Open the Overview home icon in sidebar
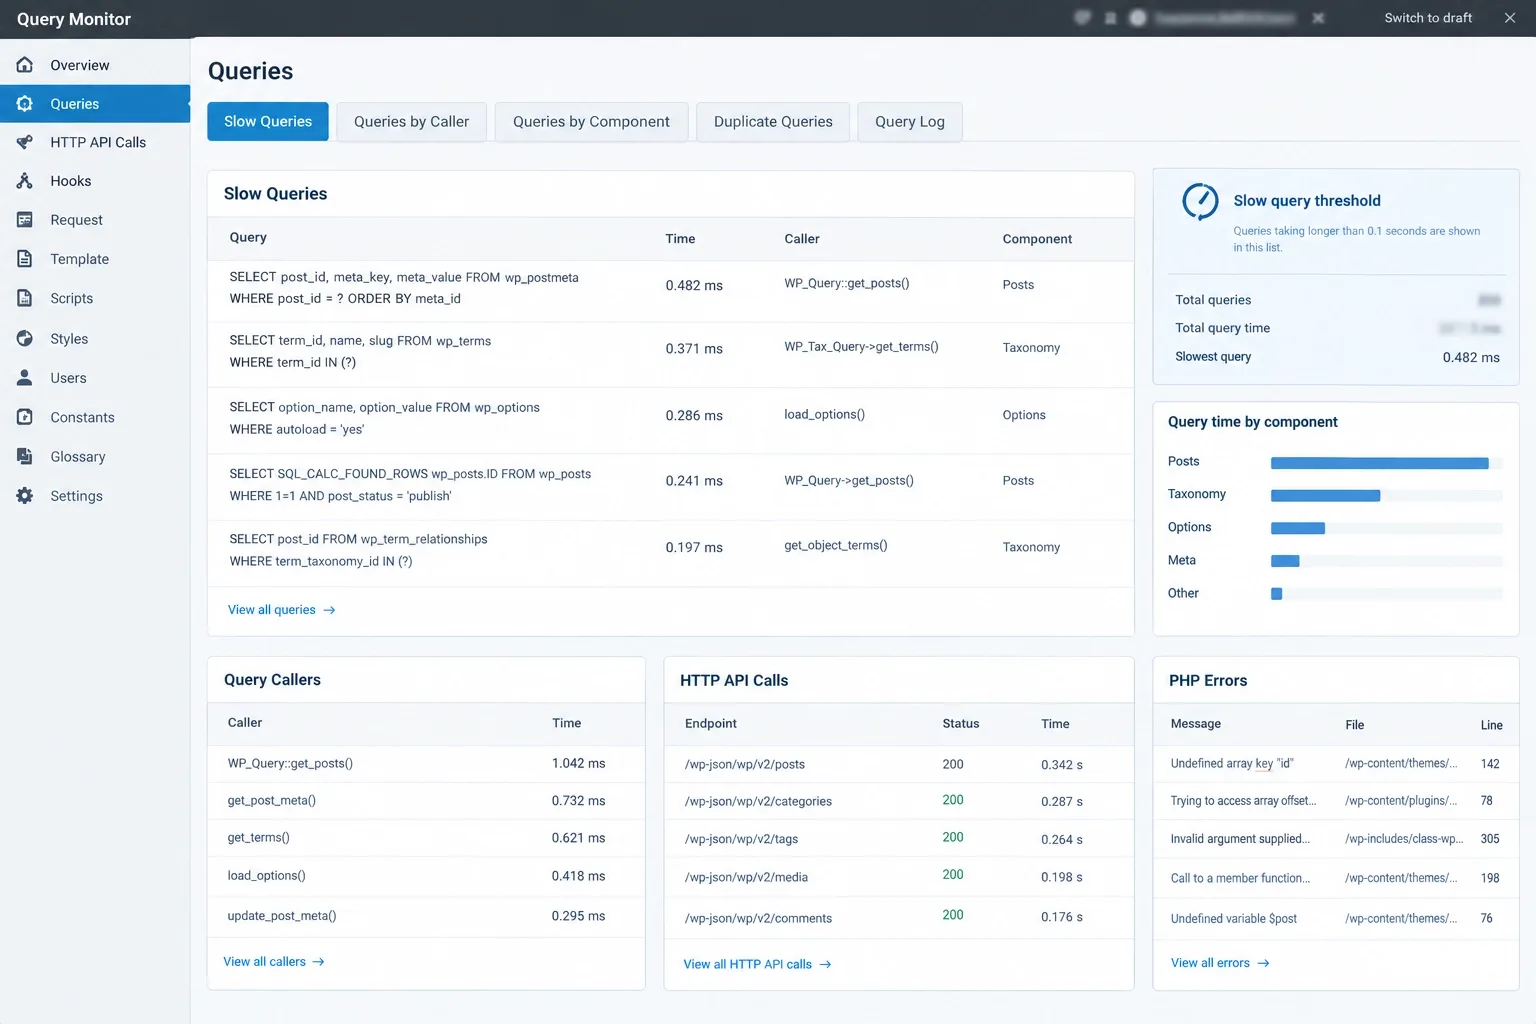Image resolution: width=1536 pixels, height=1024 pixels. (25, 65)
